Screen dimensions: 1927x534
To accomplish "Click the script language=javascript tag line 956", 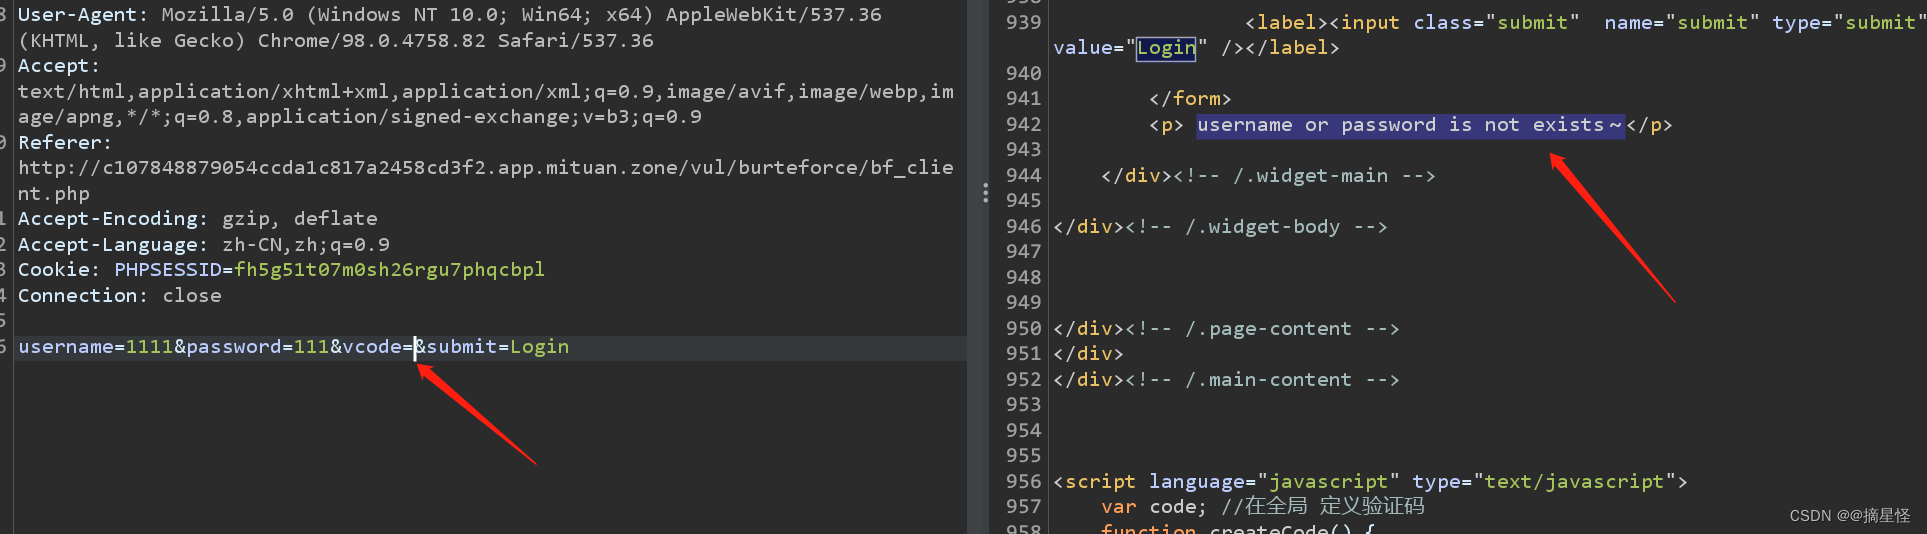I will click(x=1370, y=482).
